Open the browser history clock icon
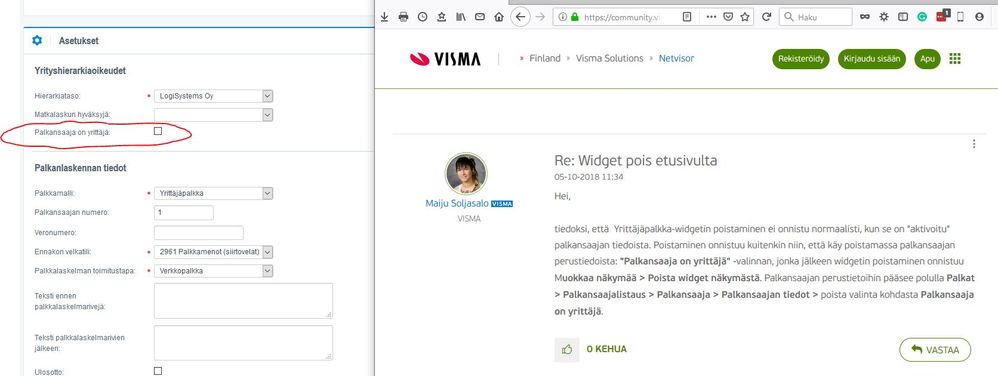The width and height of the screenshot is (998, 376). pos(423,17)
